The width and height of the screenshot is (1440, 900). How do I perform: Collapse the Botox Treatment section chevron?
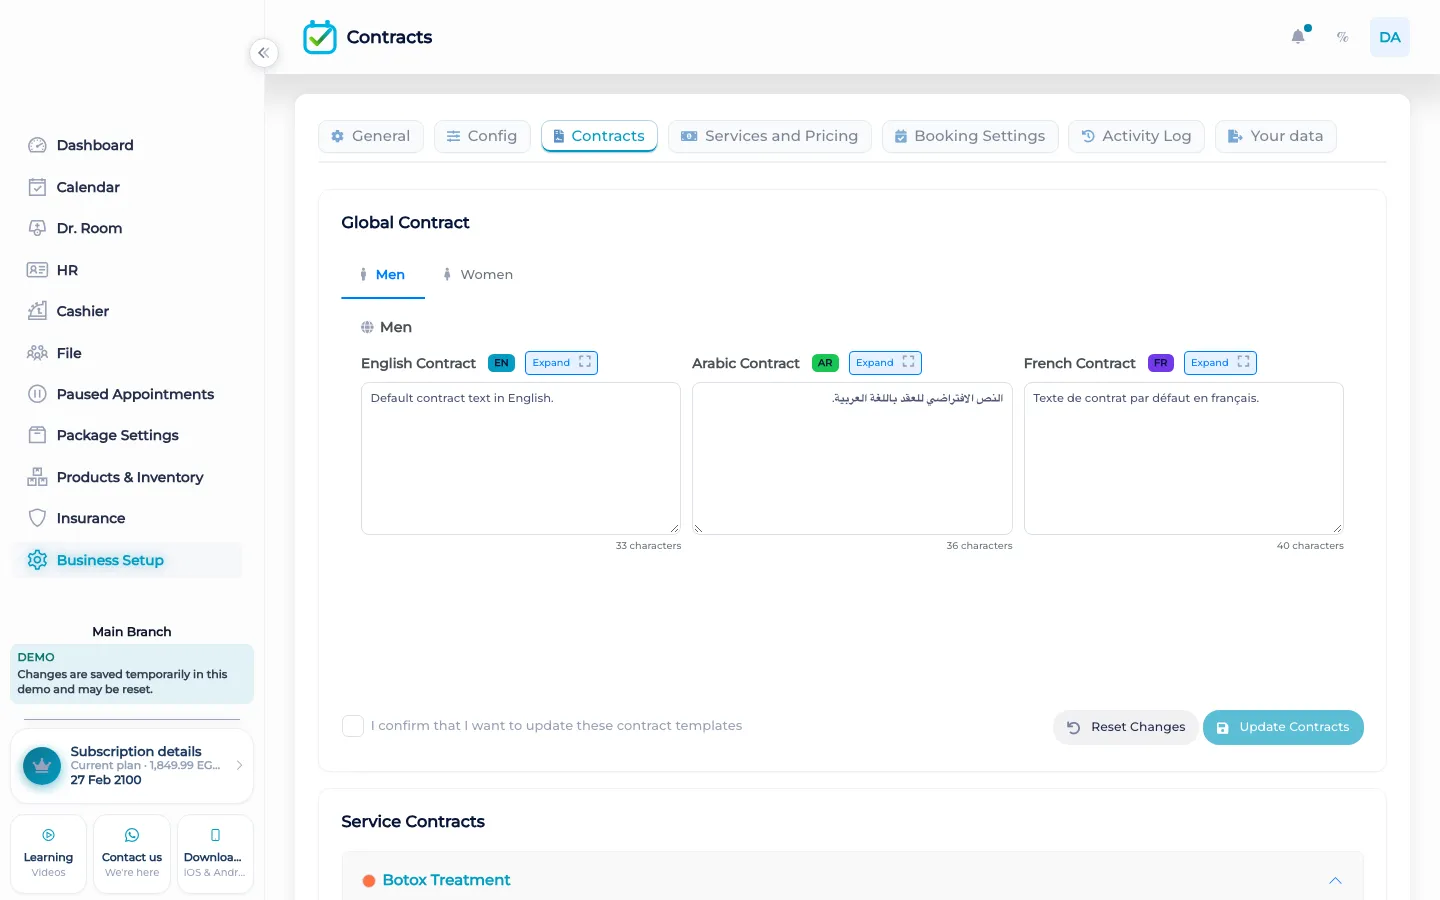point(1335,881)
